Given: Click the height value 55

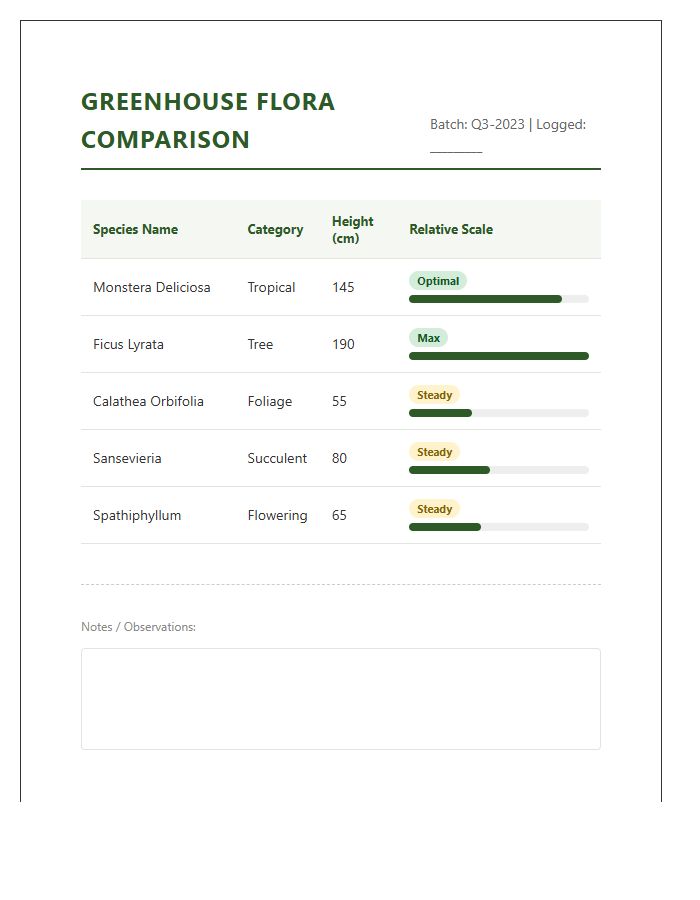Looking at the screenshot, I should [x=339, y=401].
